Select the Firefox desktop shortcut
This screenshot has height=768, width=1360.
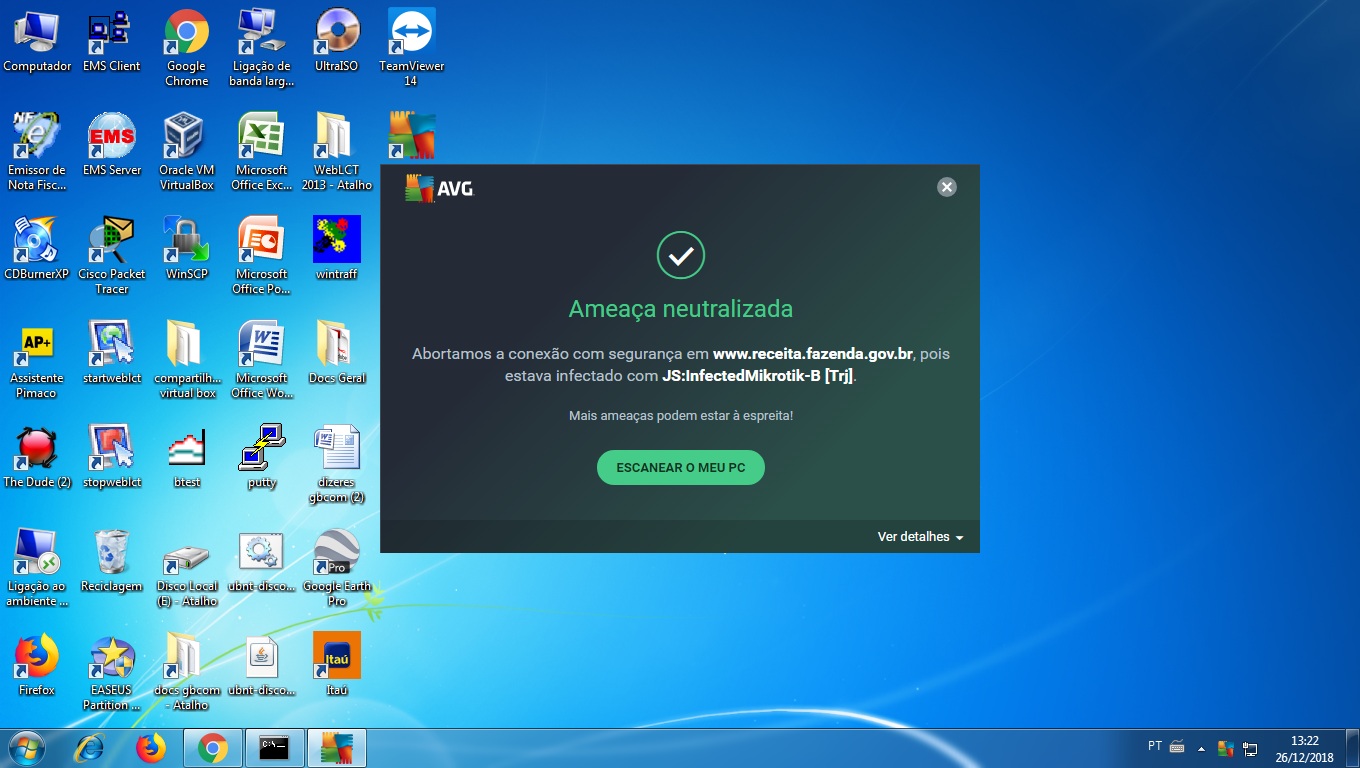[37, 665]
